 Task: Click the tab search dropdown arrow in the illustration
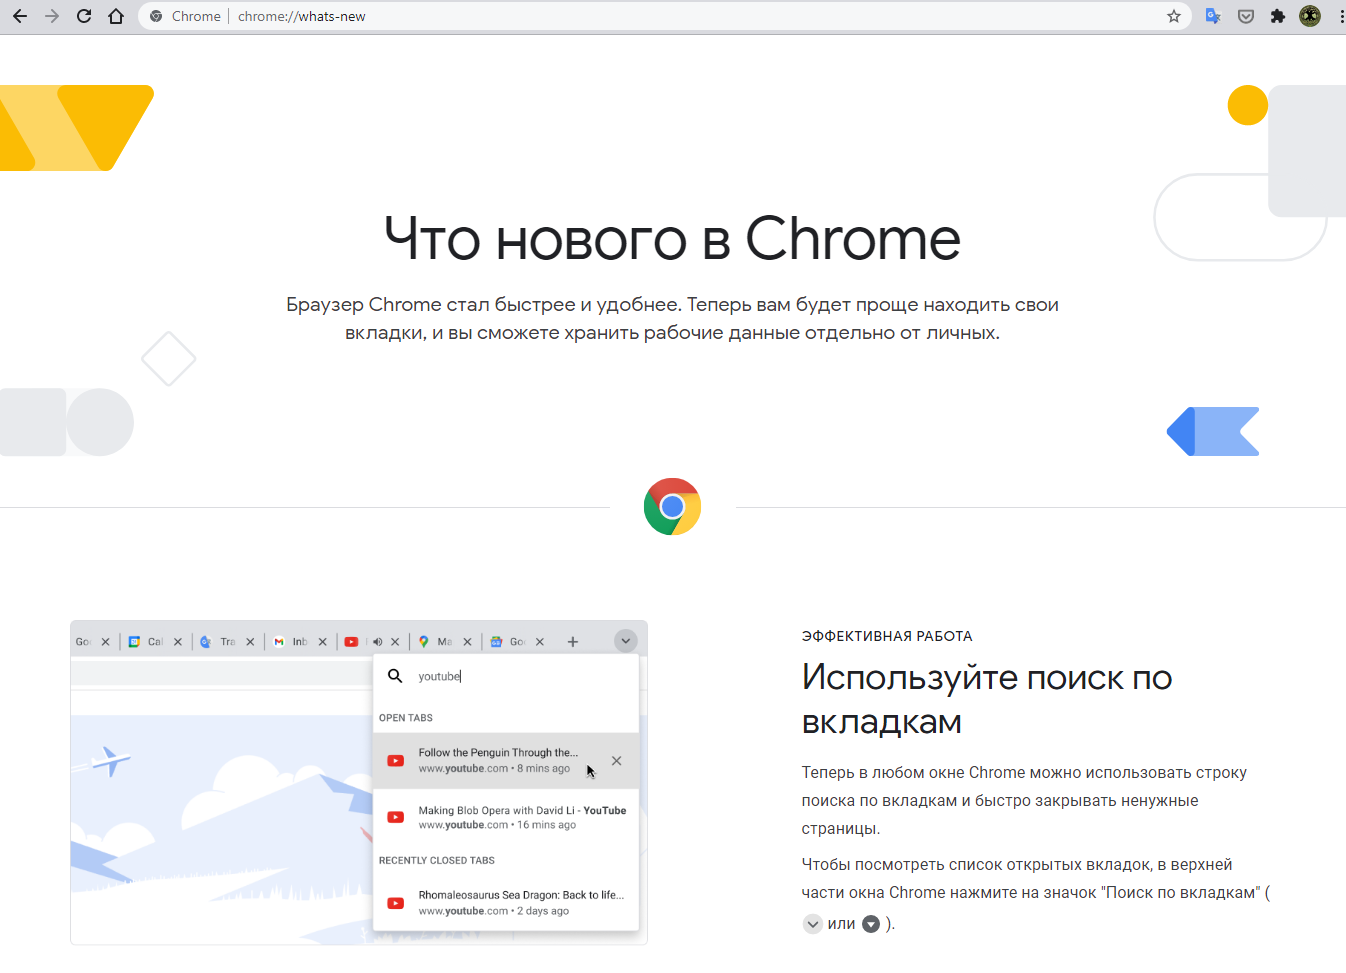pyautogui.click(x=625, y=641)
